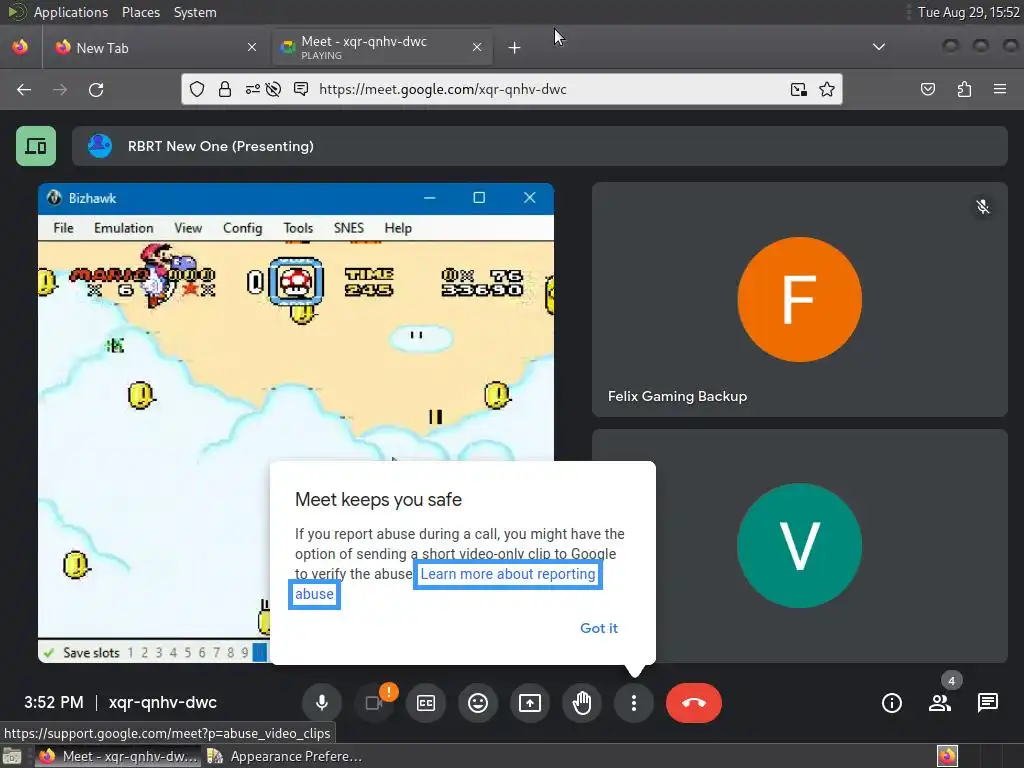Open the Applications menu

point(71,12)
